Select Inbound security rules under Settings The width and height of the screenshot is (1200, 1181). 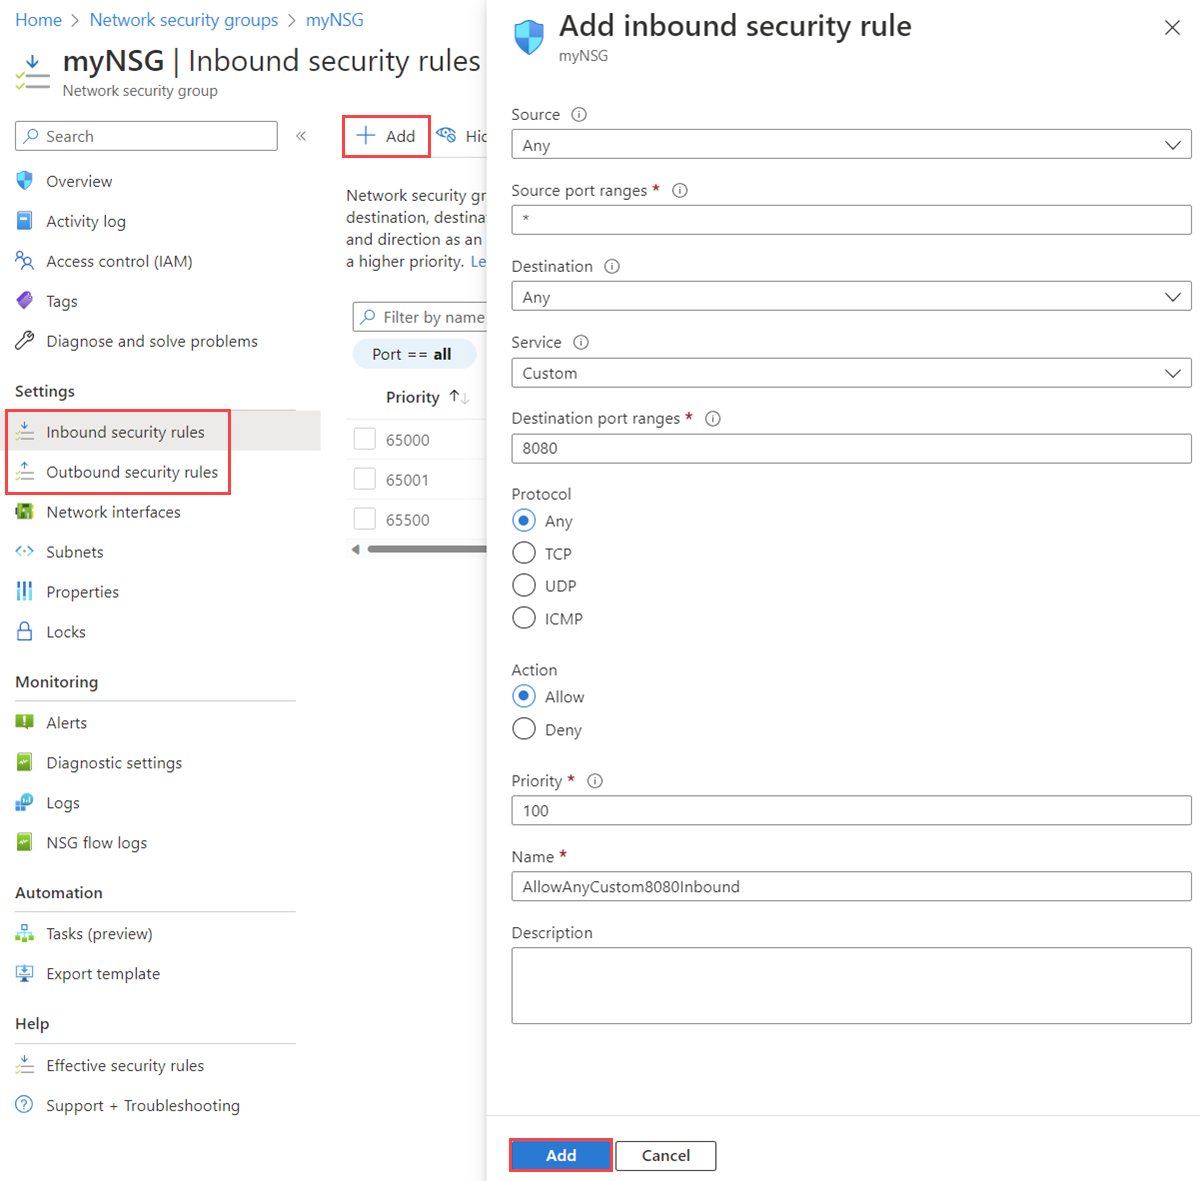(x=125, y=431)
